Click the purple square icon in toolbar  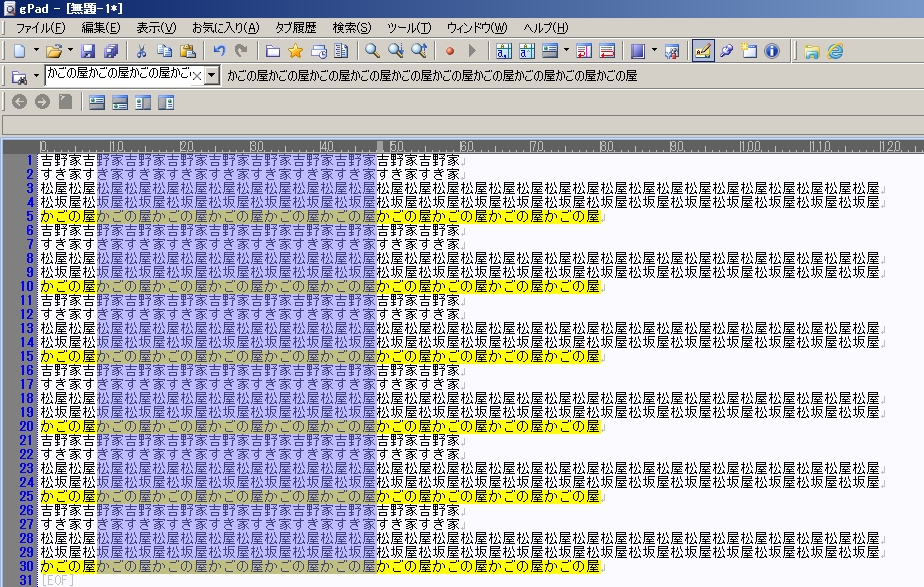click(638, 51)
